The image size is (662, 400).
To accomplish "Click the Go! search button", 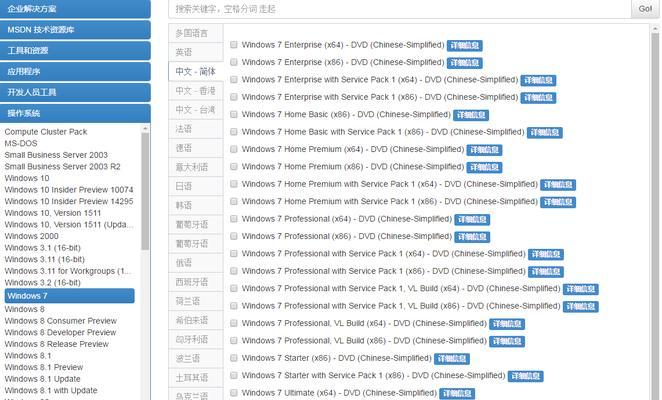I will point(645,9).
